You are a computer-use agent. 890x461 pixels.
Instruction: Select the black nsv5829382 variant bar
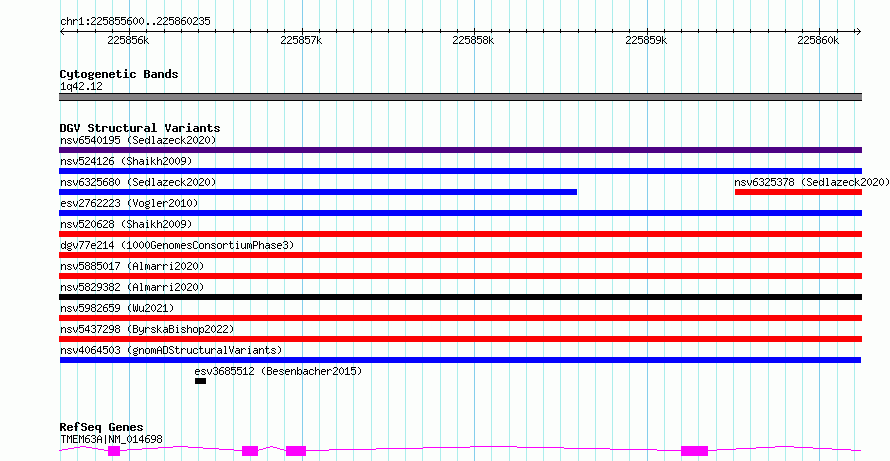pyautogui.click(x=460, y=297)
